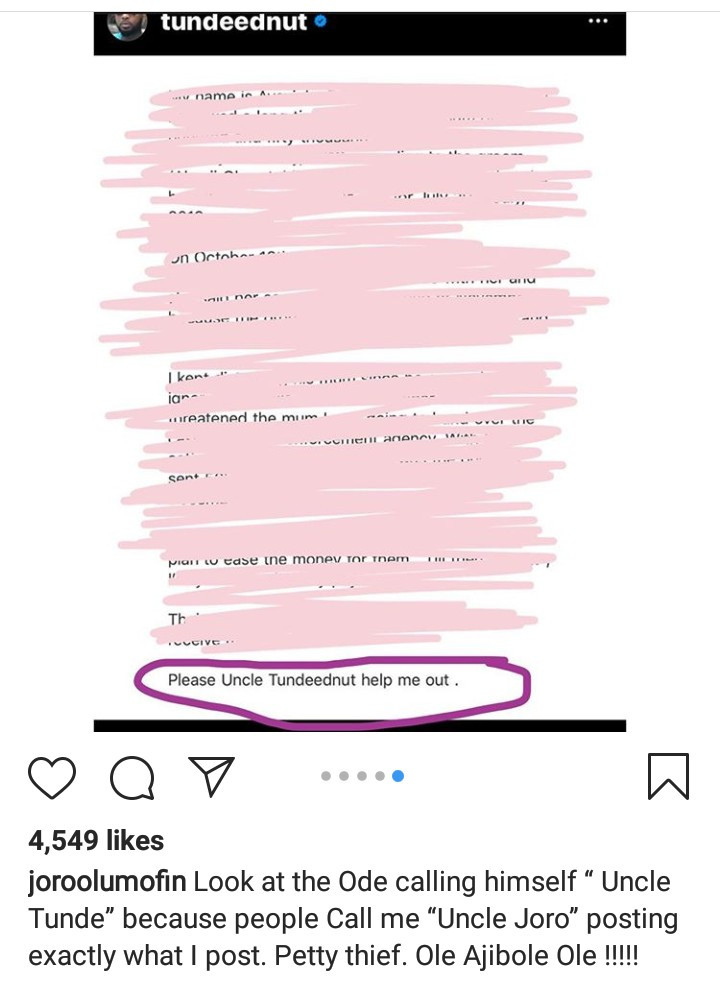Go to third carousel dot
The width and height of the screenshot is (720, 983).
click(x=362, y=776)
